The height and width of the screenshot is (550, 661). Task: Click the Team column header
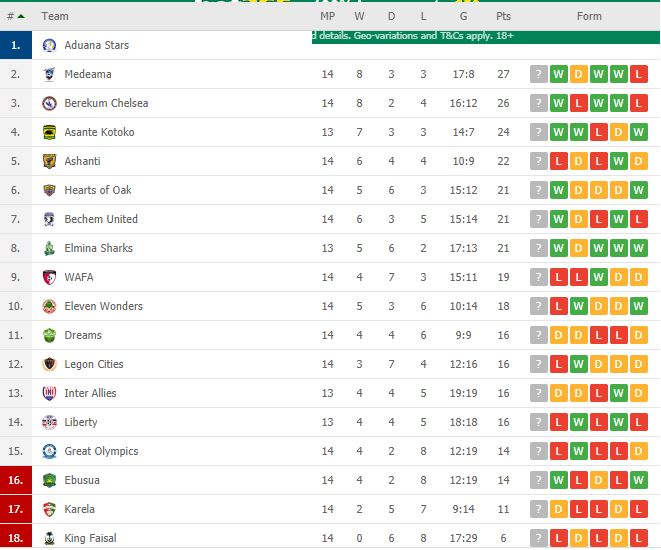(55, 16)
